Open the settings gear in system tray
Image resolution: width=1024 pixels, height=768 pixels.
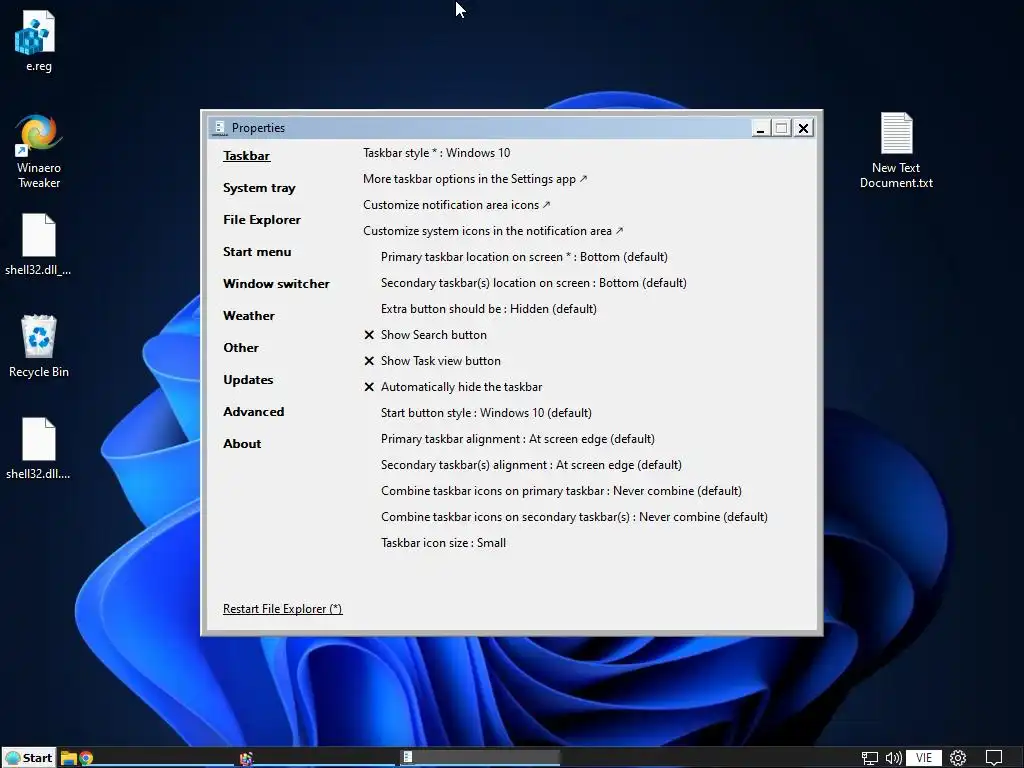958,758
